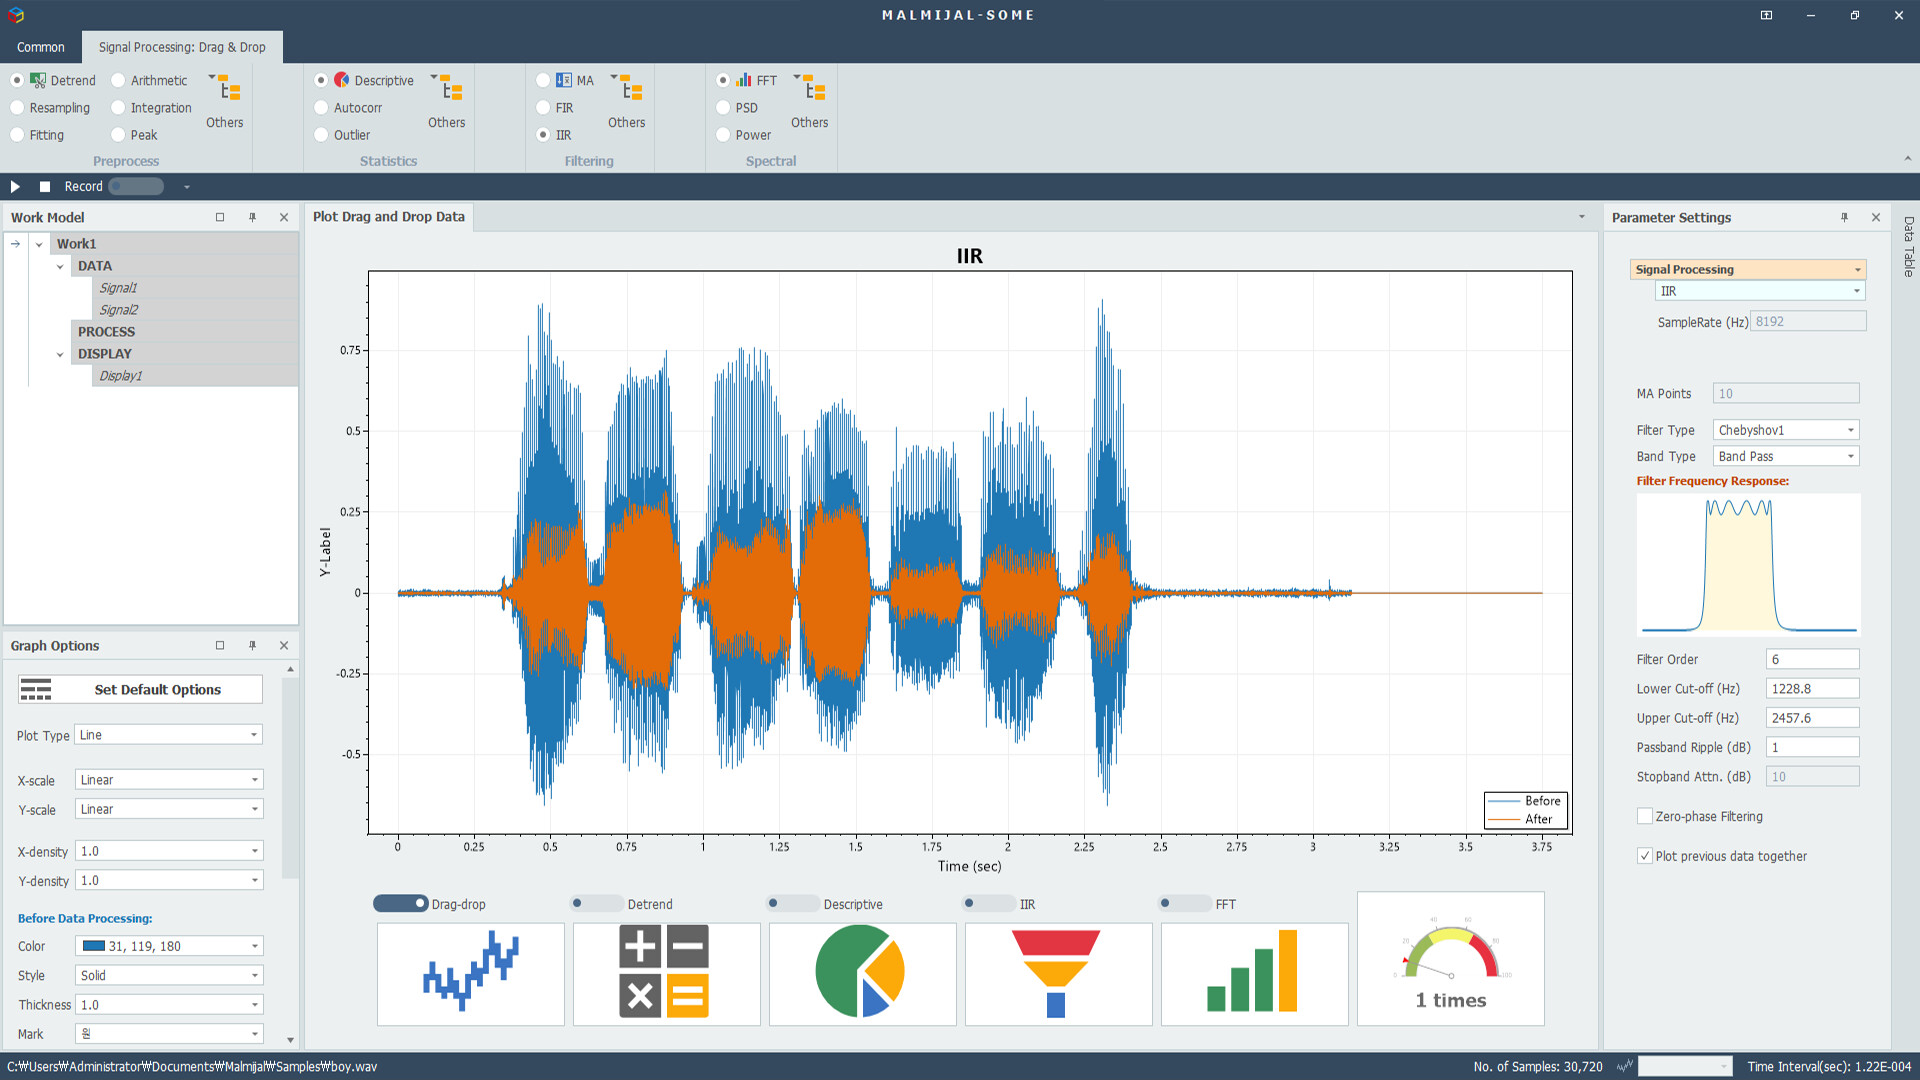Enable Zero-phase Filtering checkbox
This screenshot has width=1920, height=1080.
pos(1645,817)
